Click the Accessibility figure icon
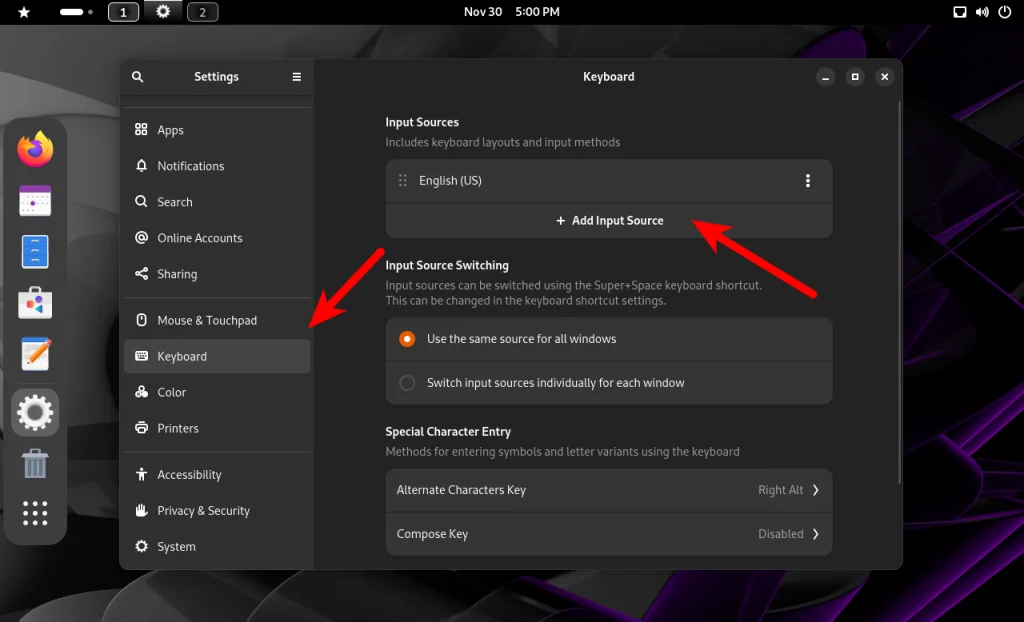 click(141, 474)
